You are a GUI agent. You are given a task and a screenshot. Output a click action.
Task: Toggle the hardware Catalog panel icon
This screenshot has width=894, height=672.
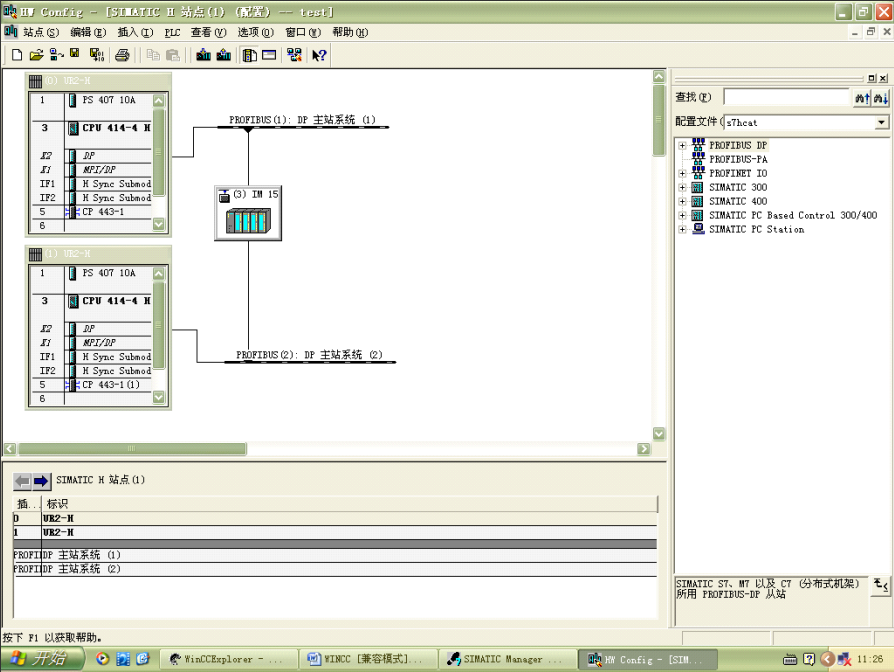(x=249, y=55)
